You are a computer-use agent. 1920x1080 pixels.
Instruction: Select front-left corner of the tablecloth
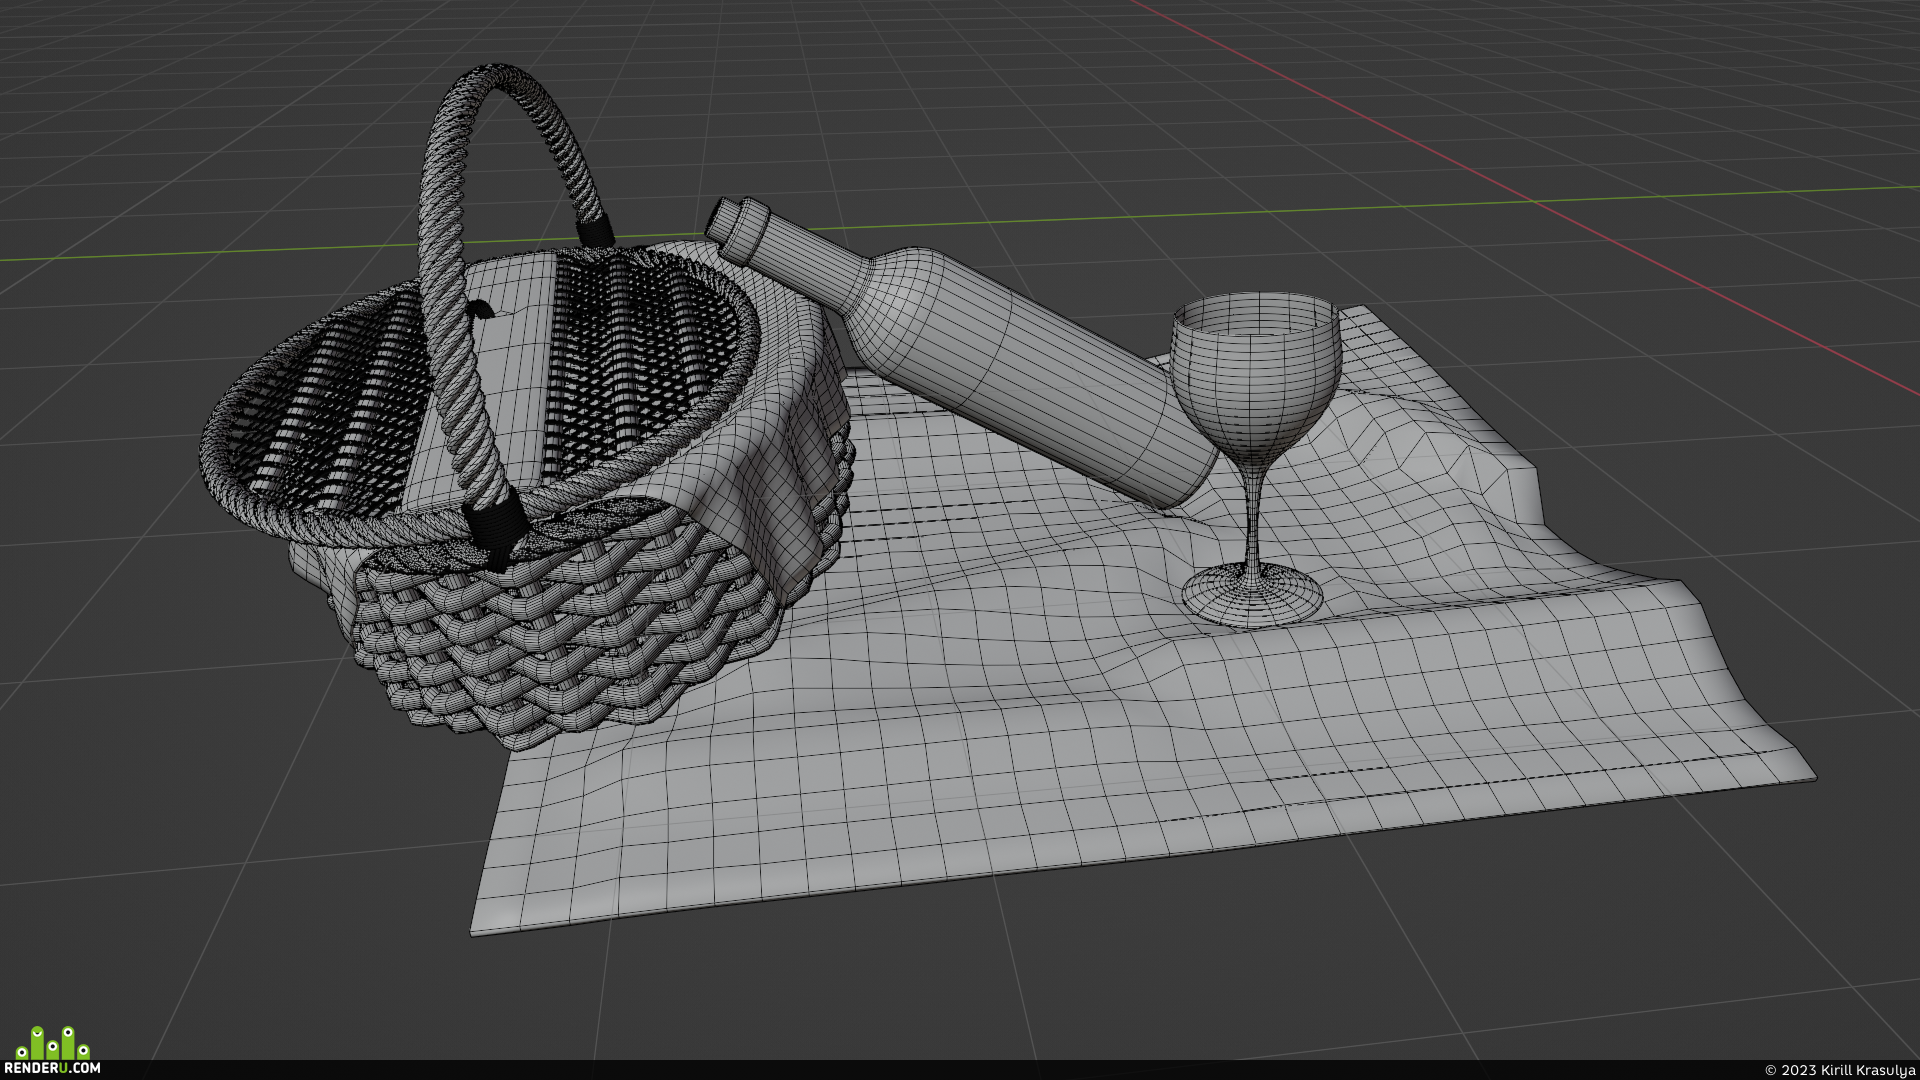click(478, 925)
